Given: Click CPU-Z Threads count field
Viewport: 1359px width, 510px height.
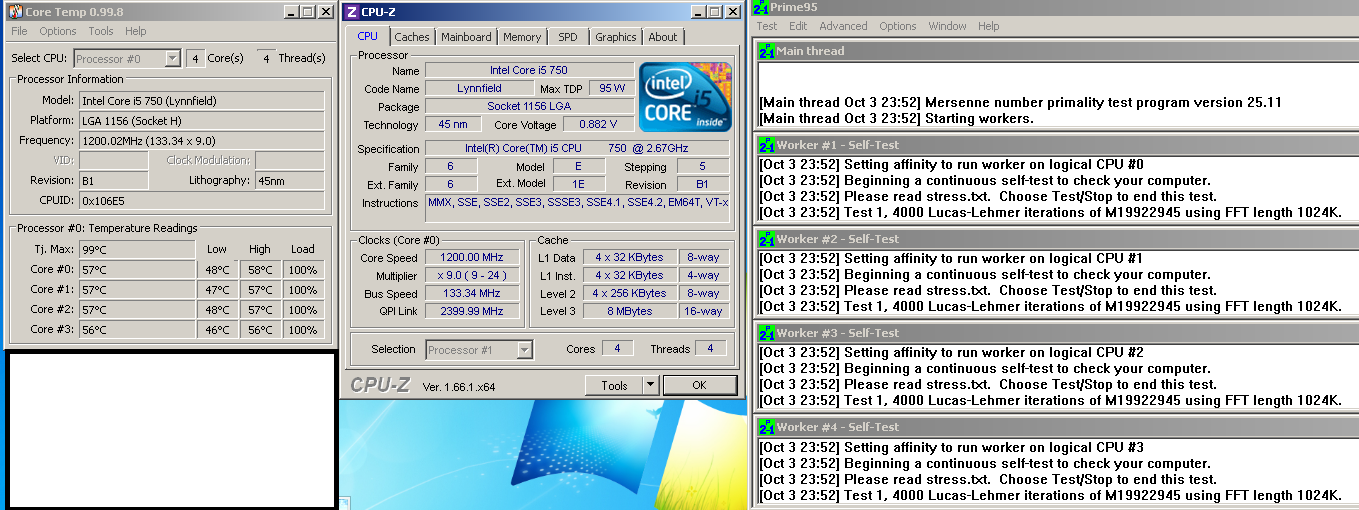Looking at the screenshot, I should coord(710,349).
